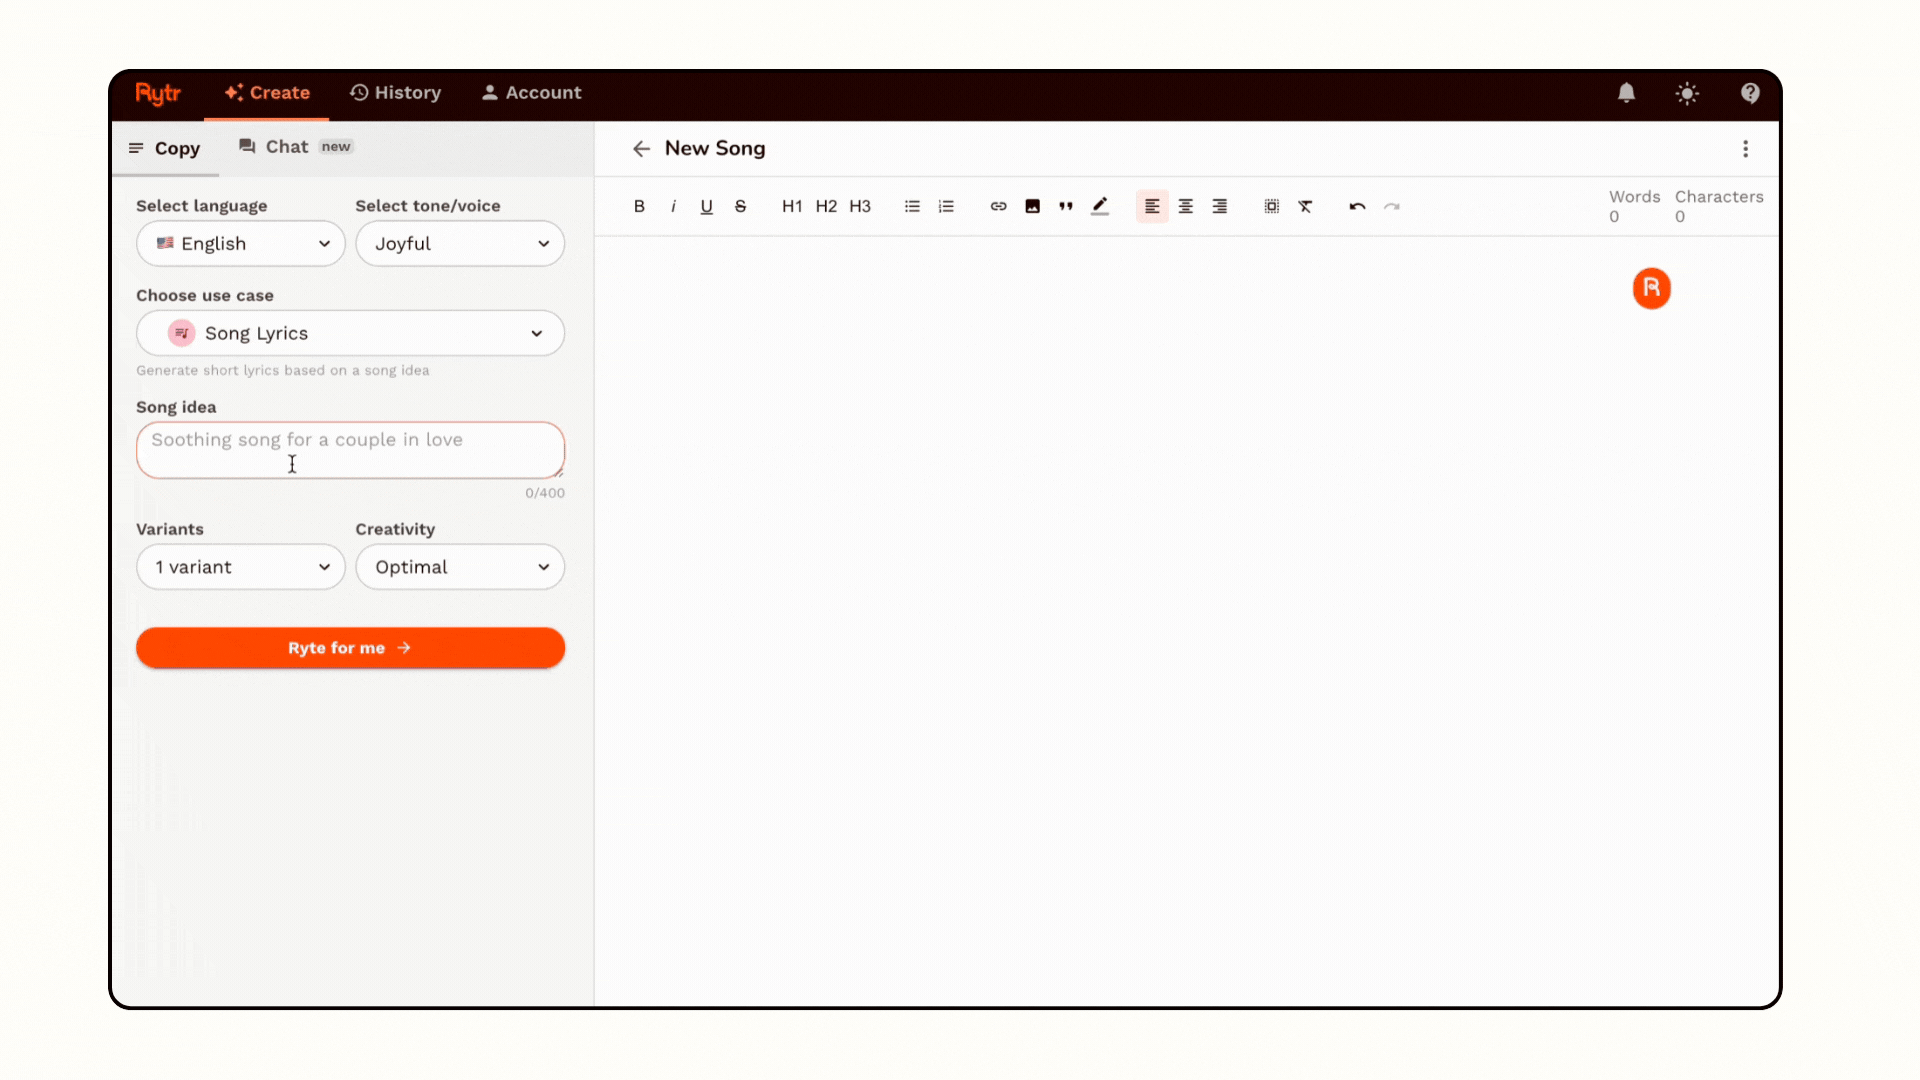This screenshot has height=1080, width=1920.
Task: Undo the last editor action
Action: pyautogui.click(x=1357, y=206)
